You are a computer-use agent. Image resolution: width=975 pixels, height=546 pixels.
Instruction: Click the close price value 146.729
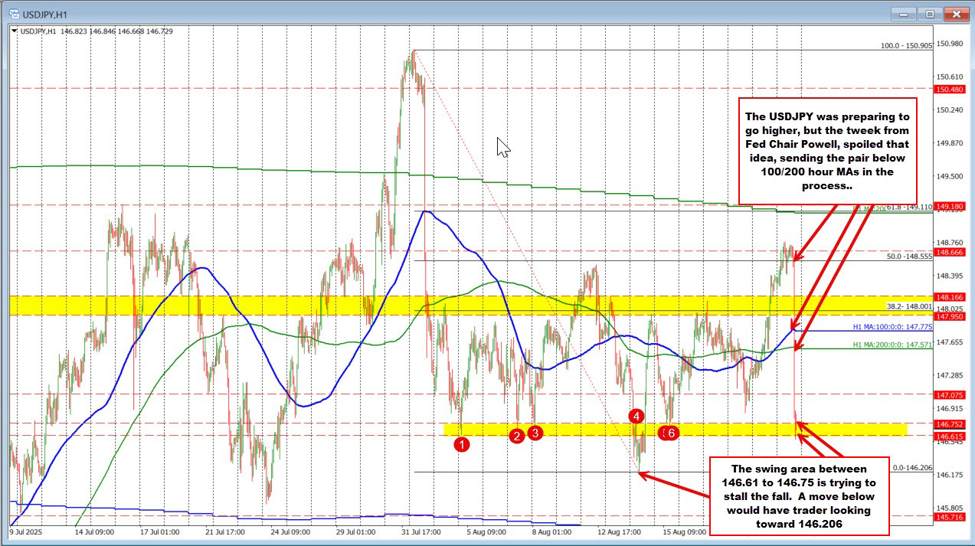(x=159, y=31)
